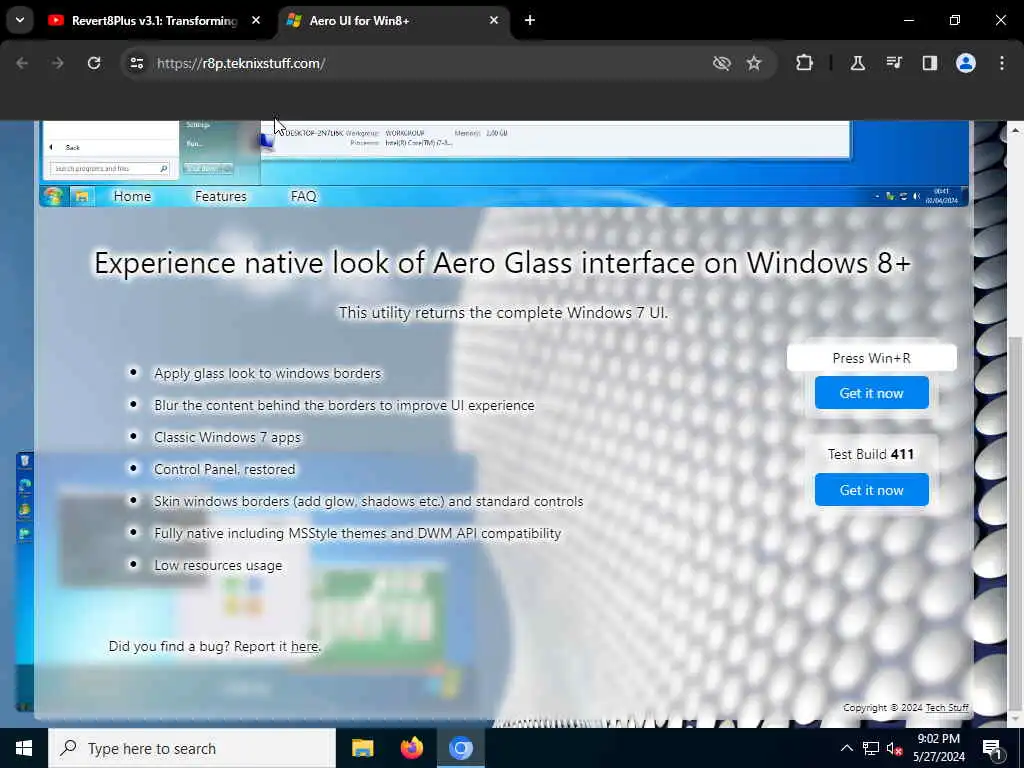Open the bug report 'here' link
Viewport: 1024px width, 768px height.
point(304,647)
